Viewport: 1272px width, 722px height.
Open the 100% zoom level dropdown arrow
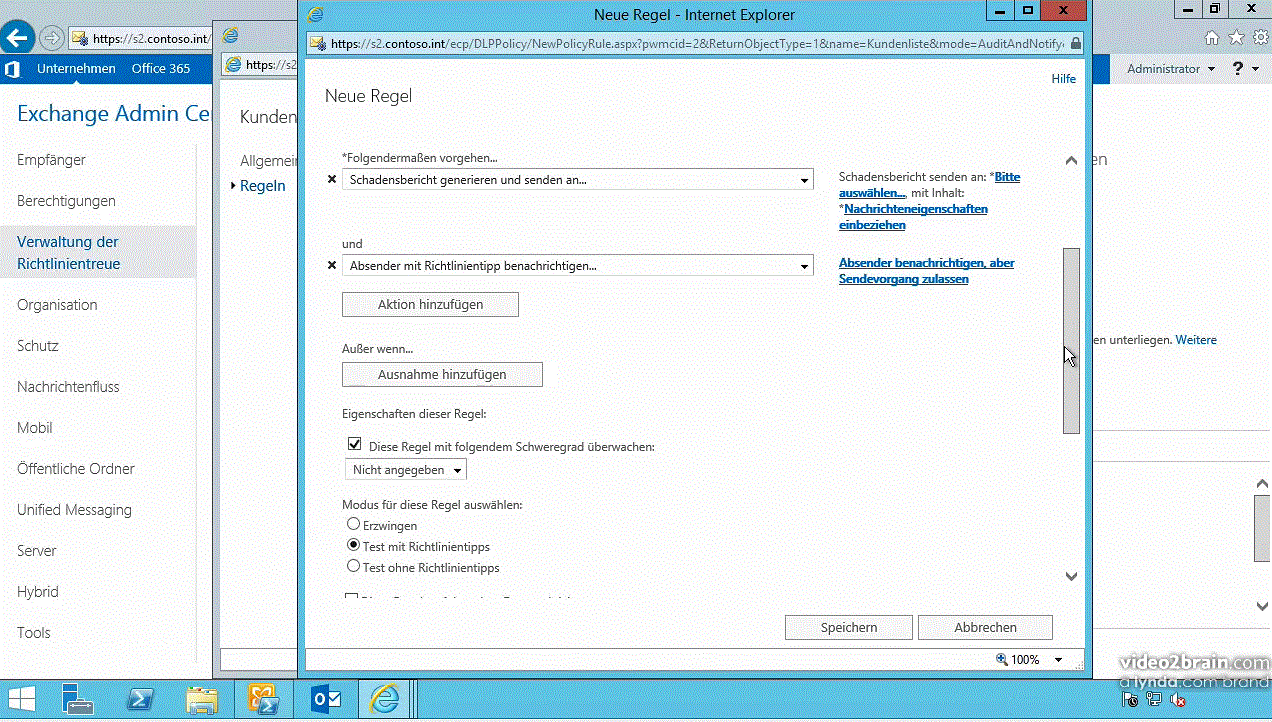point(1059,660)
